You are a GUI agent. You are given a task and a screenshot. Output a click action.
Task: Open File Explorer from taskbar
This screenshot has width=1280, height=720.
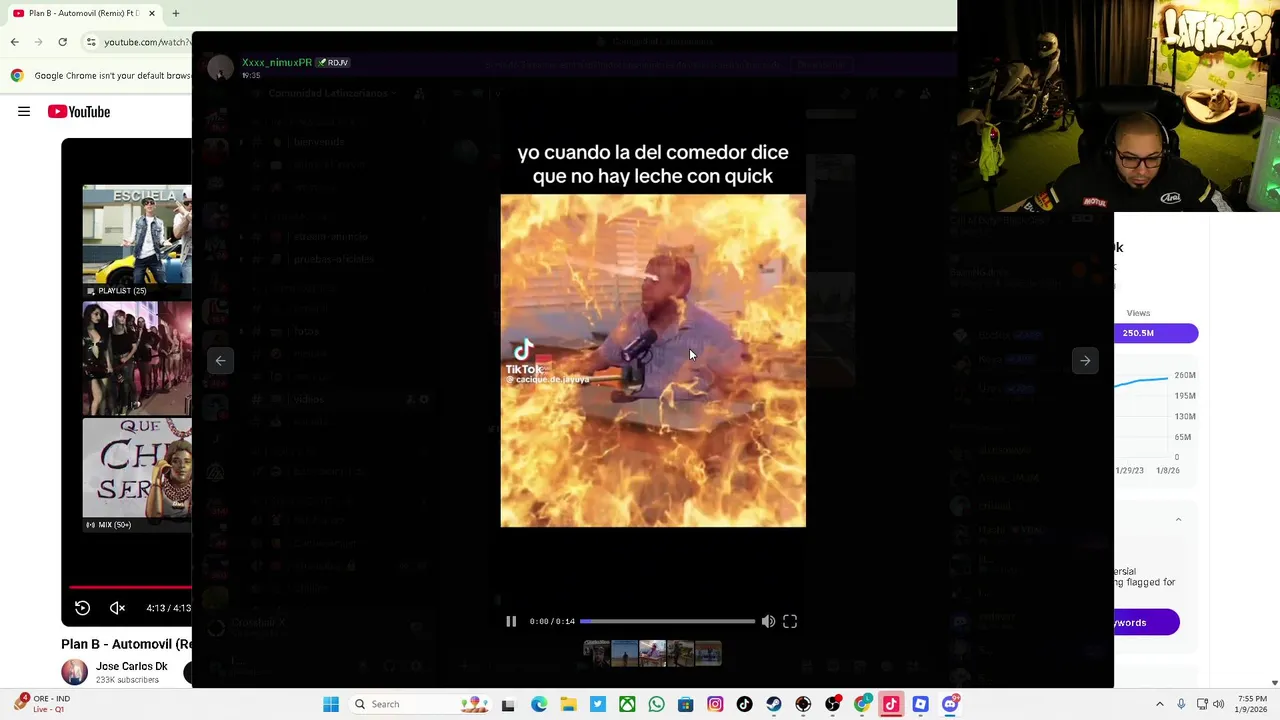point(568,704)
